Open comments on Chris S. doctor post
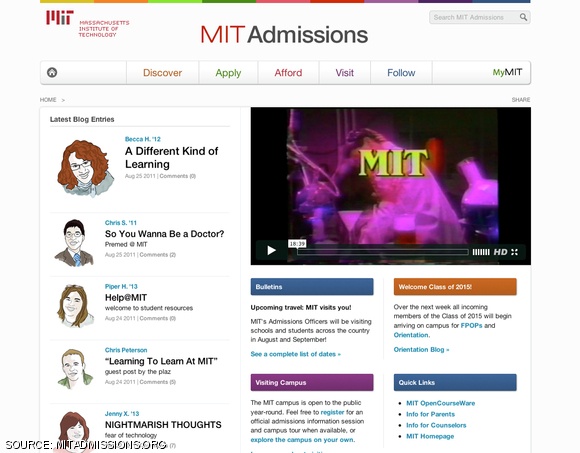Image resolution: width=580 pixels, height=453 pixels. point(158,255)
